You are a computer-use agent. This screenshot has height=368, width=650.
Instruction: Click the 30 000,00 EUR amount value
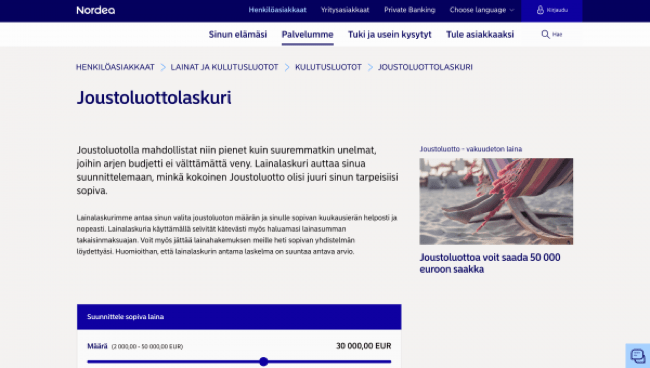coord(364,346)
